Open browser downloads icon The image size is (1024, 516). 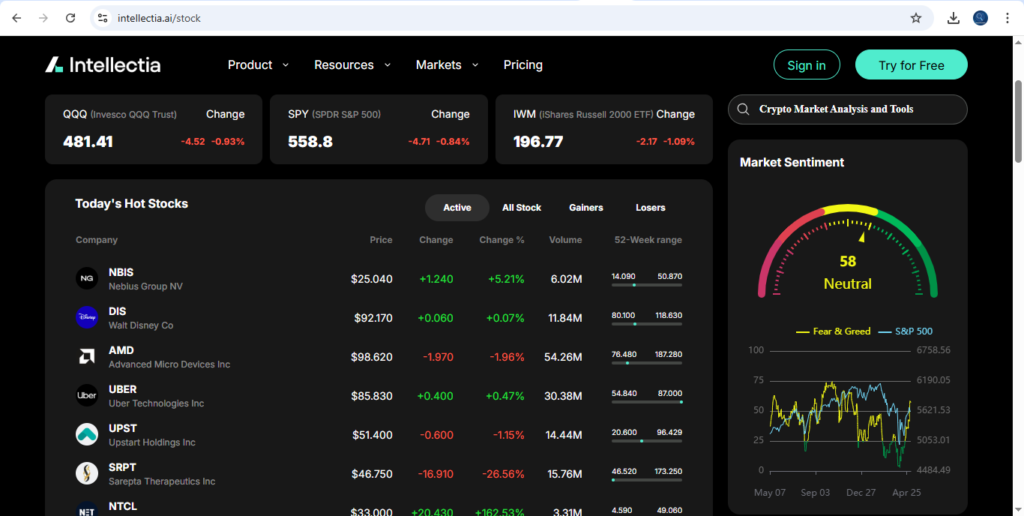click(953, 18)
